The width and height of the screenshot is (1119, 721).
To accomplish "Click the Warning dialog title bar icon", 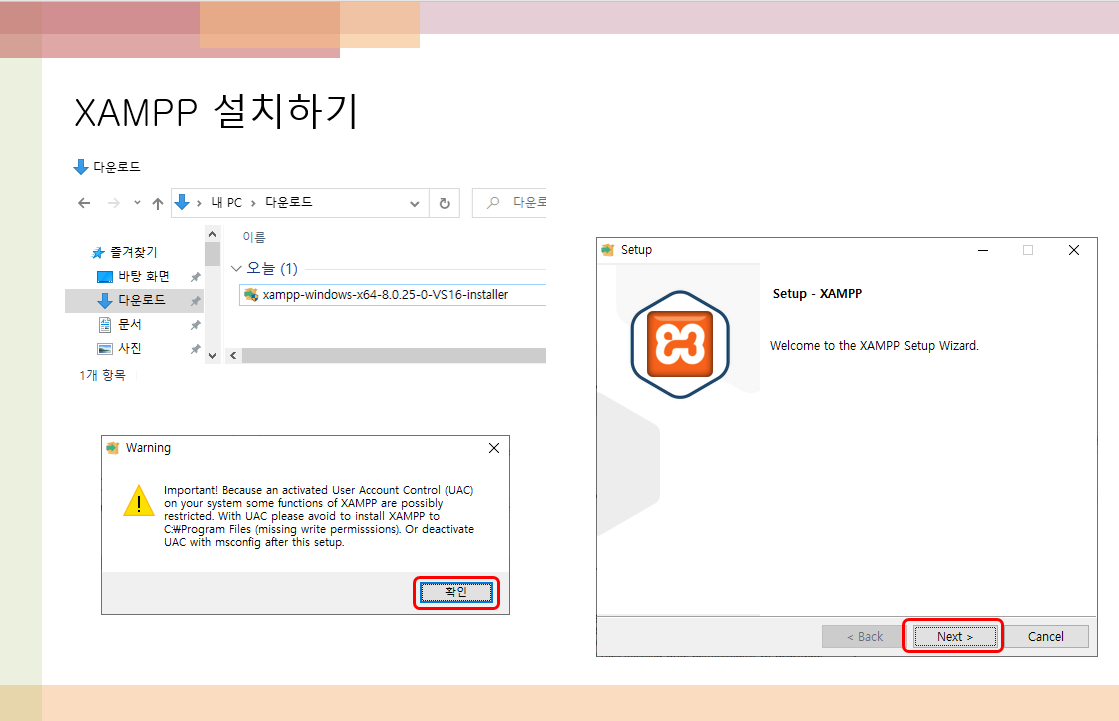I will pyautogui.click(x=113, y=448).
